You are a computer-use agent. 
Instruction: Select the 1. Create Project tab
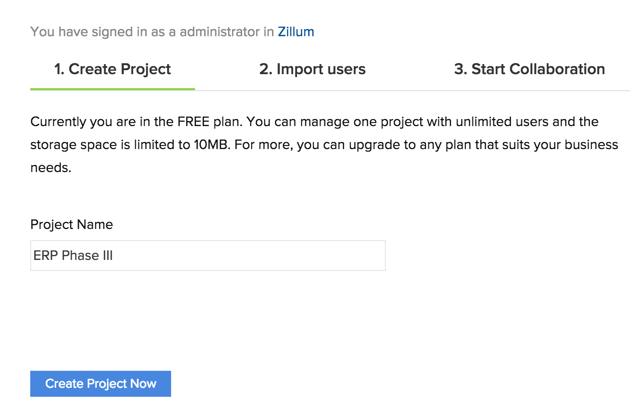click(112, 69)
